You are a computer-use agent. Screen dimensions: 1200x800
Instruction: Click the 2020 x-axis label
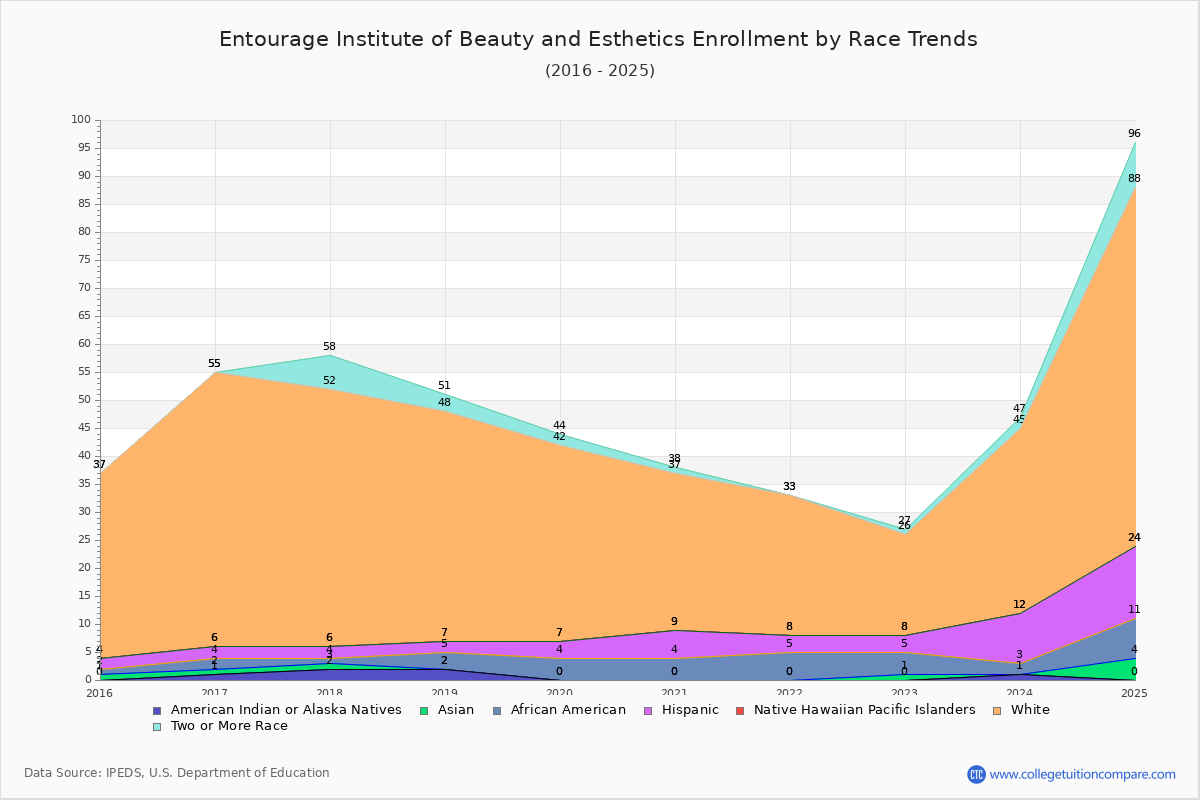(x=560, y=693)
